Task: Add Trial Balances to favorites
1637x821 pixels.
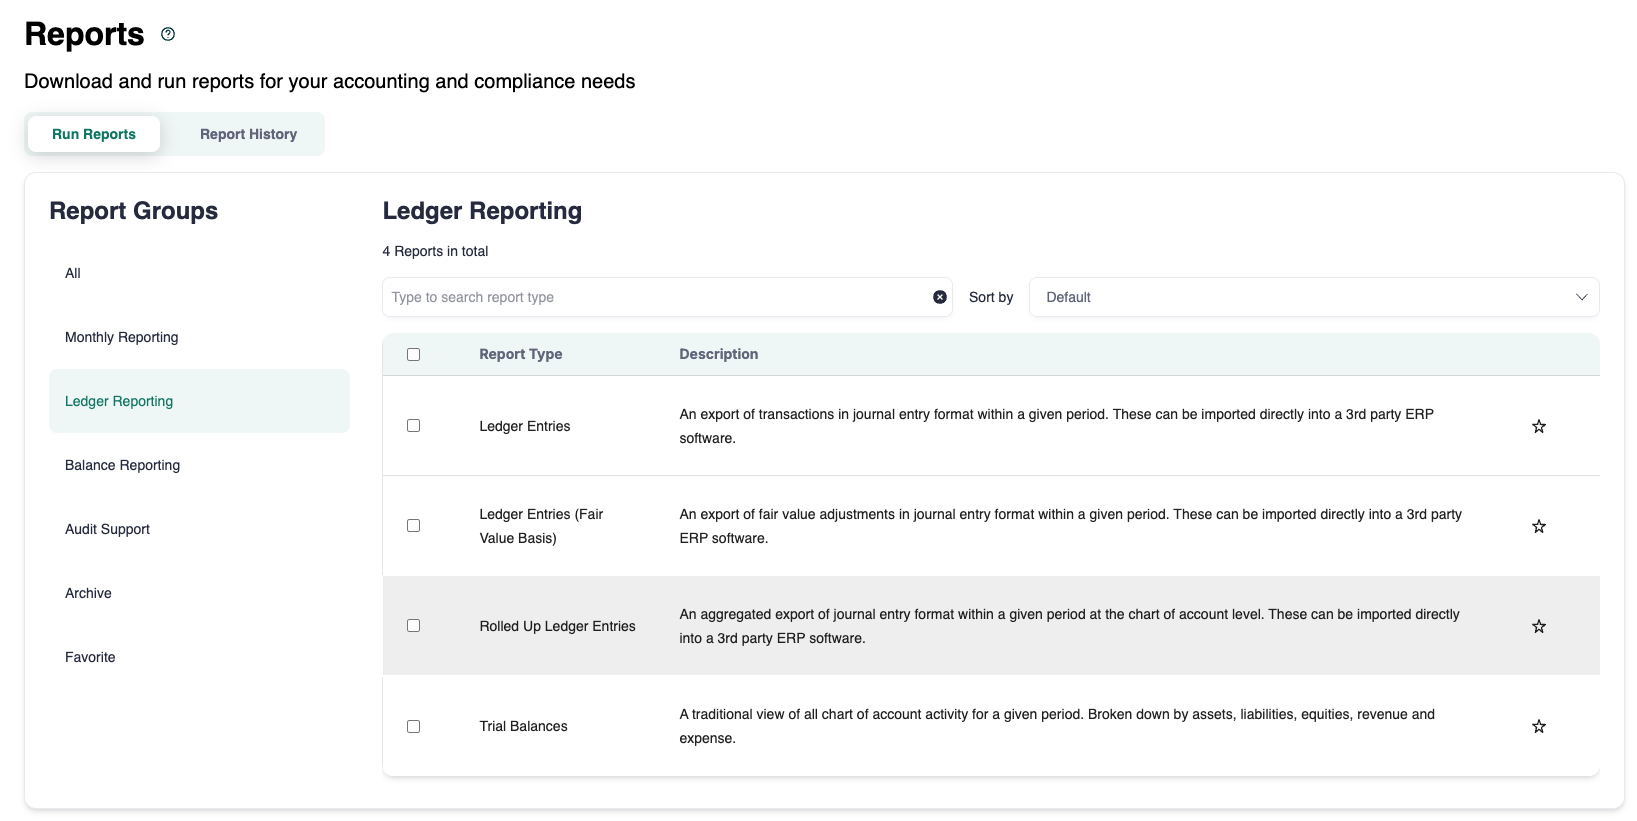Action: 1538,727
